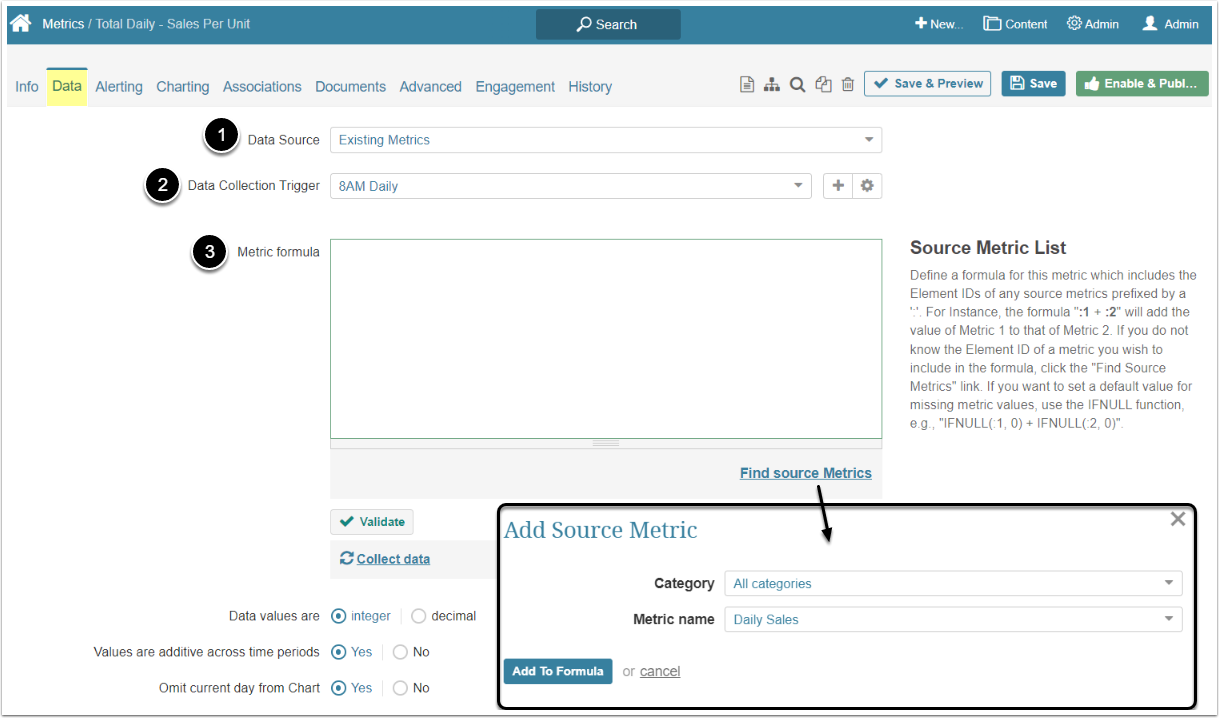
Task: Click Find source Metrics link
Action: click(806, 473)
